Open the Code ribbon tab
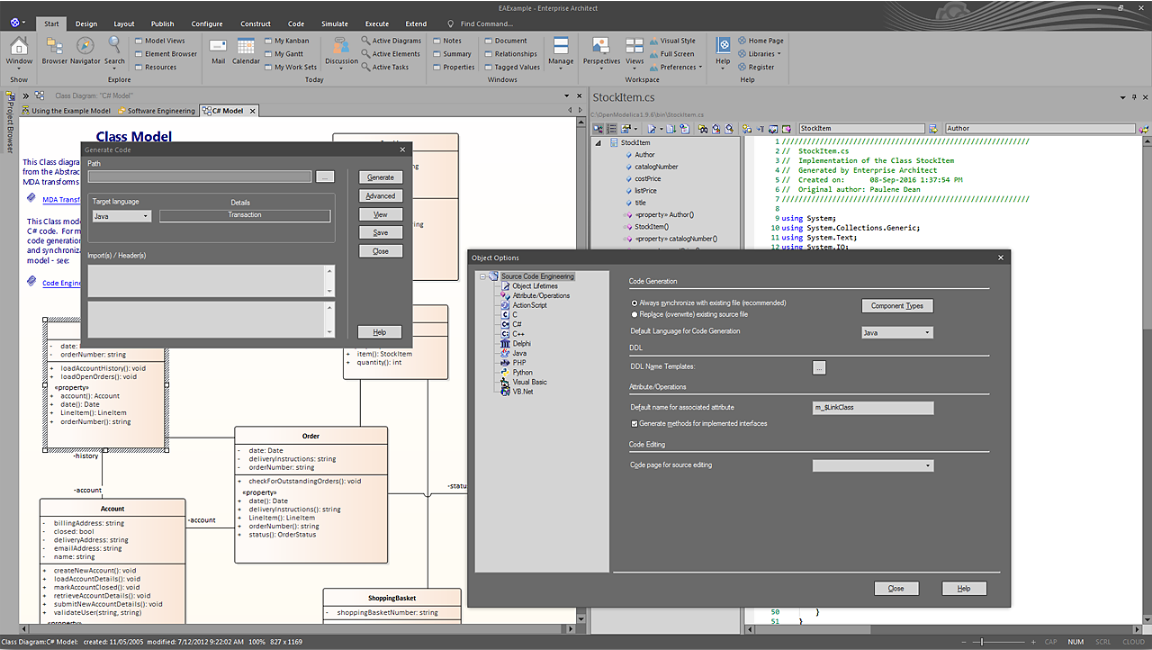This screenshot has height=650, width=1152. [x=296, y=24]
